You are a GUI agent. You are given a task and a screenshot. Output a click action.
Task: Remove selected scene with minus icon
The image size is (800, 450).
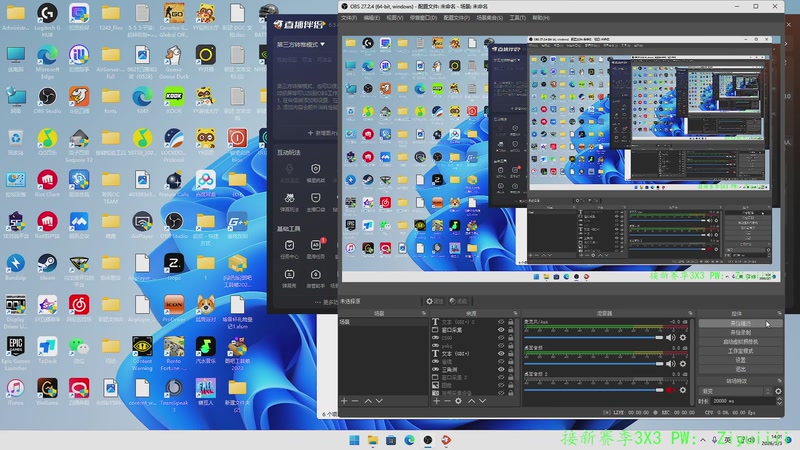point(355,401)
